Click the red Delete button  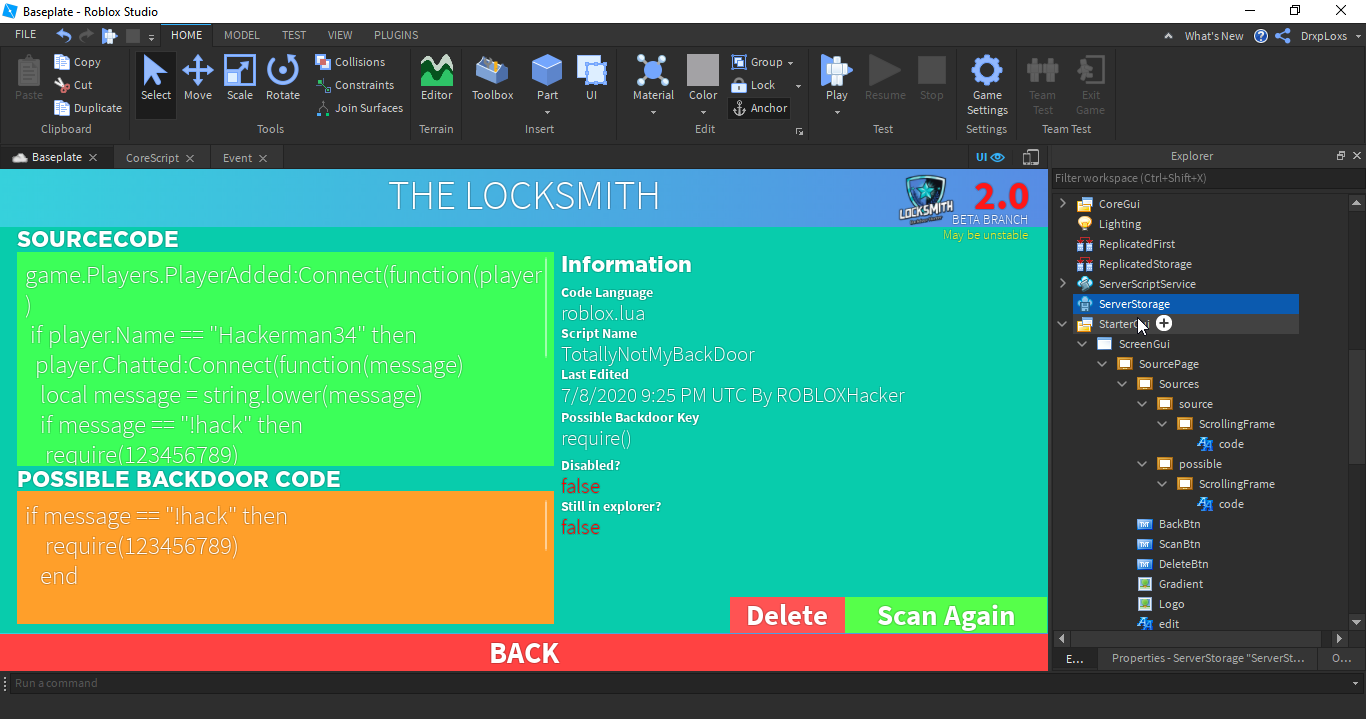click(x=787, y=615)
